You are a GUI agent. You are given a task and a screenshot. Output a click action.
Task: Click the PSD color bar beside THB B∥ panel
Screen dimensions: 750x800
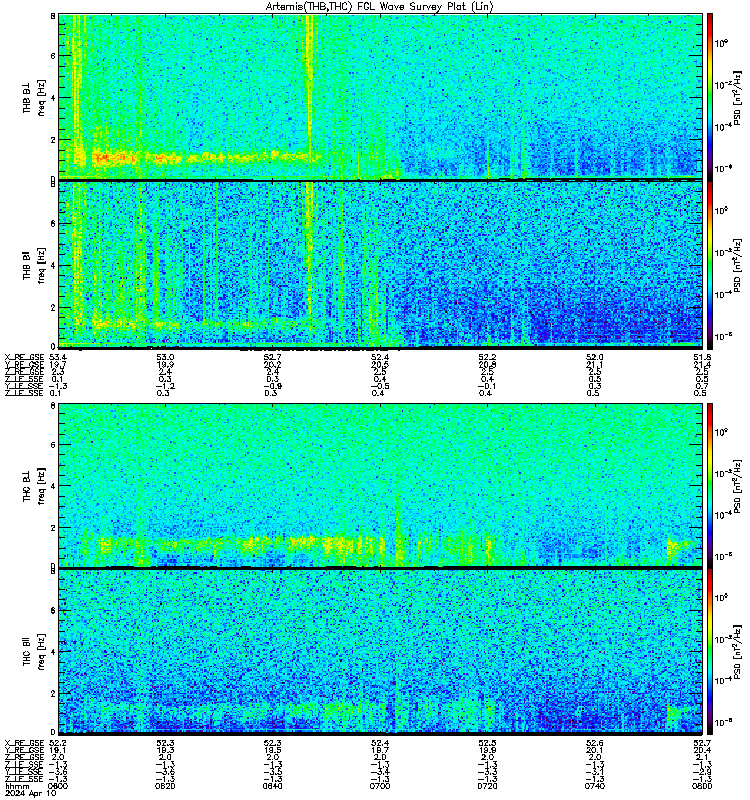click(x=710, y=265)
